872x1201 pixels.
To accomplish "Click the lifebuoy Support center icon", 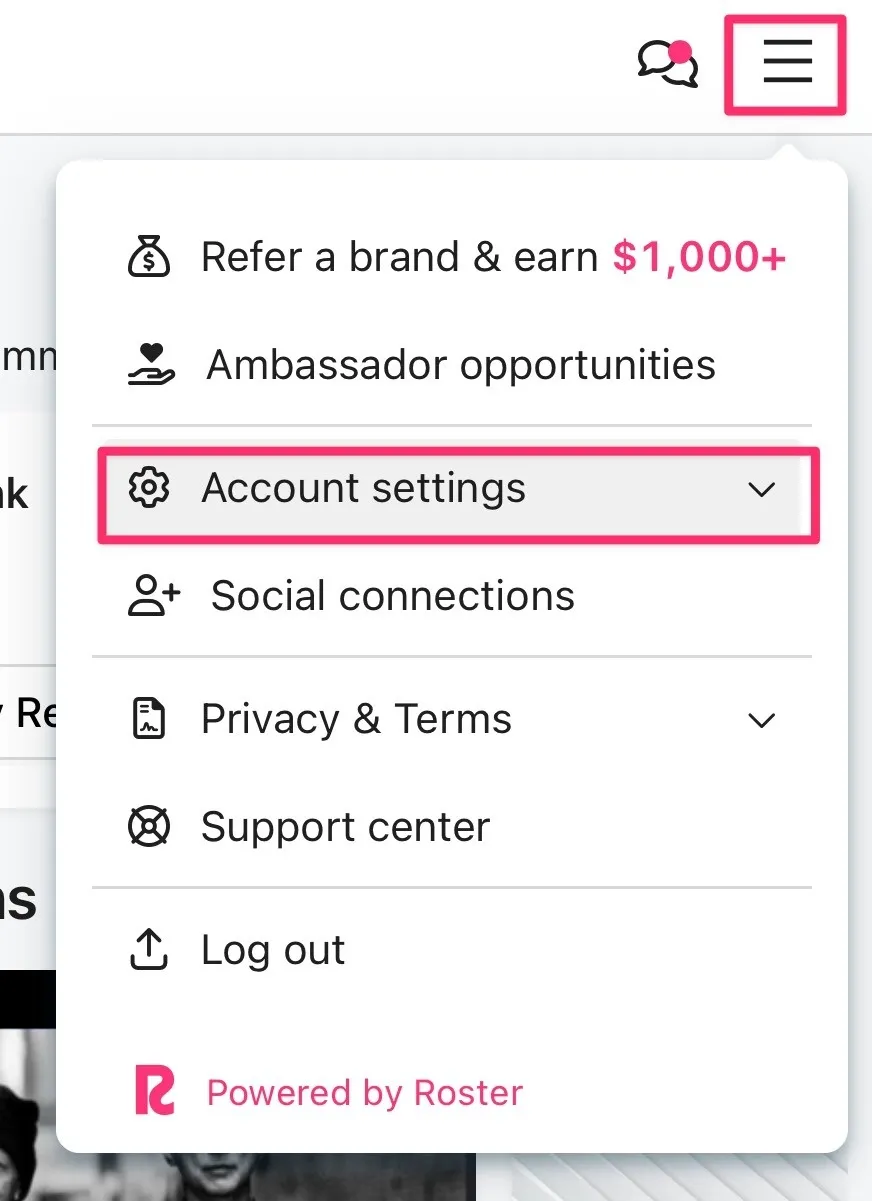I will [x=150, y=827].
